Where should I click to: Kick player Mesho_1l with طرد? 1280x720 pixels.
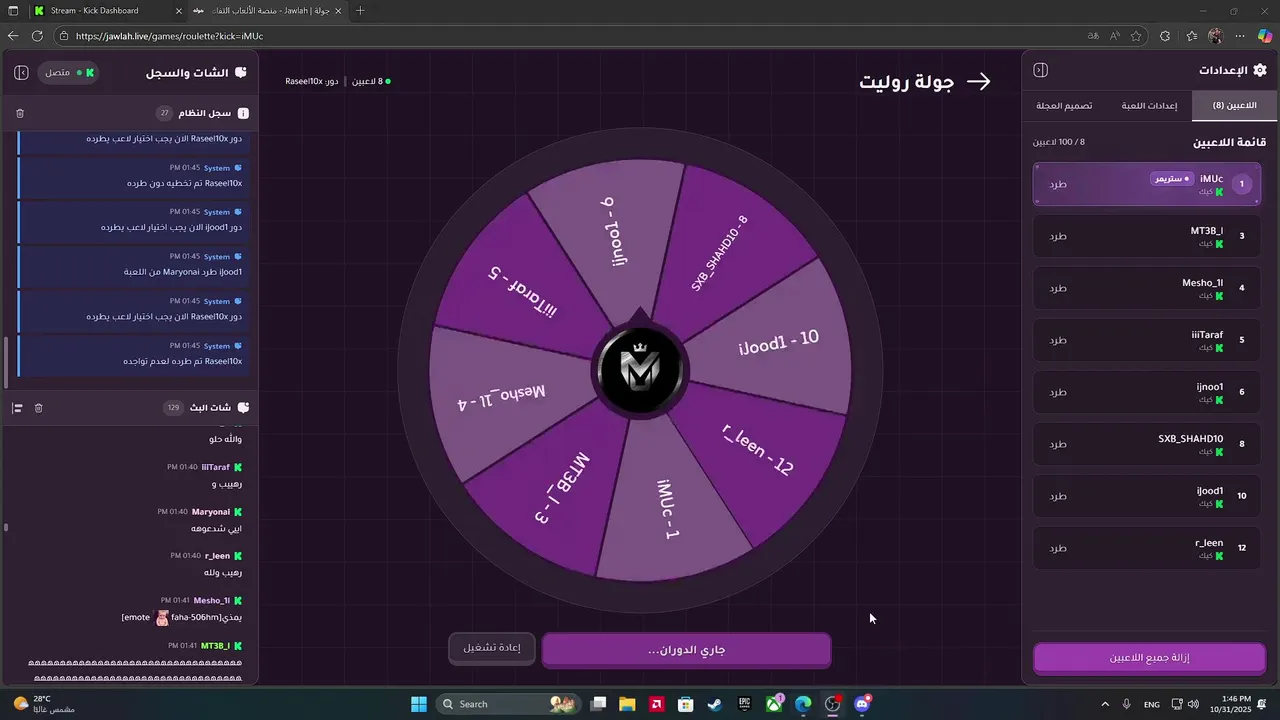[x=1058, y=288]
